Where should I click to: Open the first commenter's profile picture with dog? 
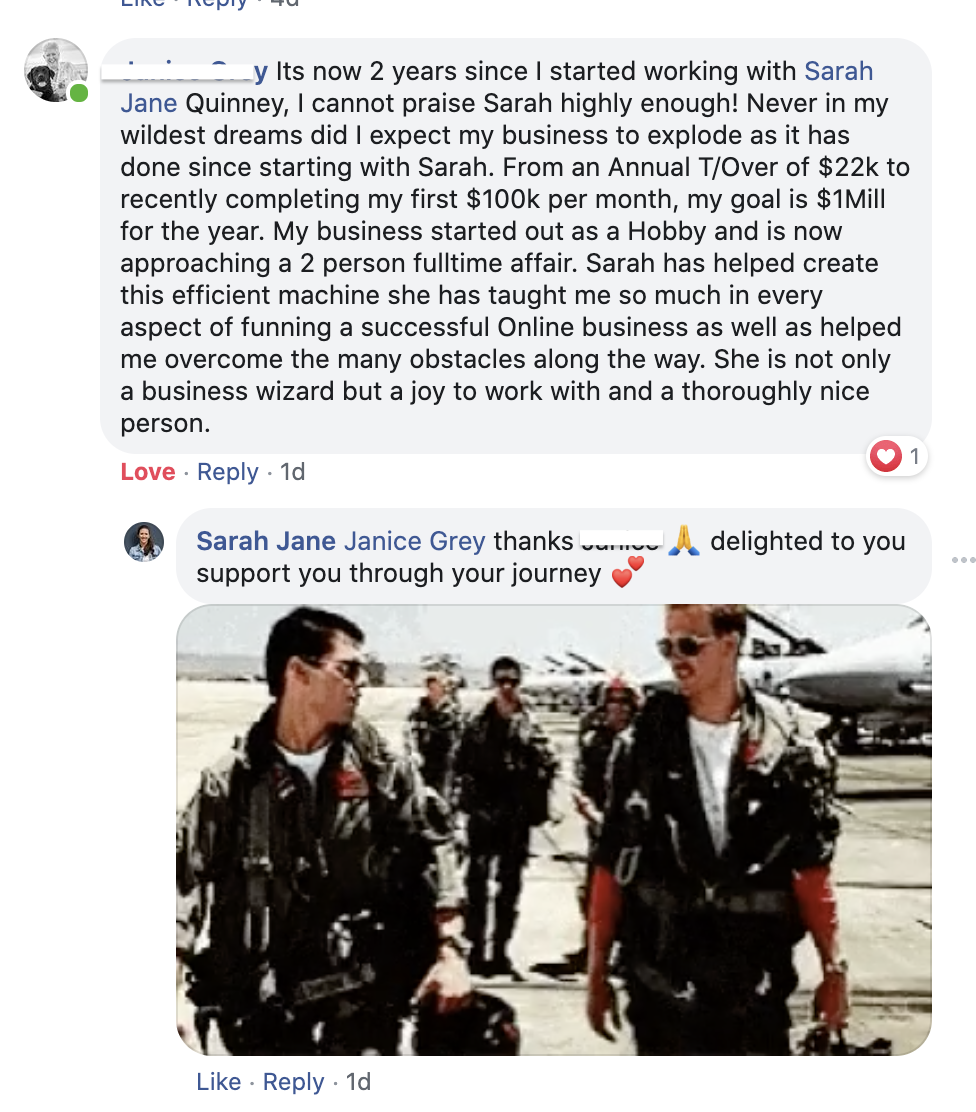click(x=56, y=70)
